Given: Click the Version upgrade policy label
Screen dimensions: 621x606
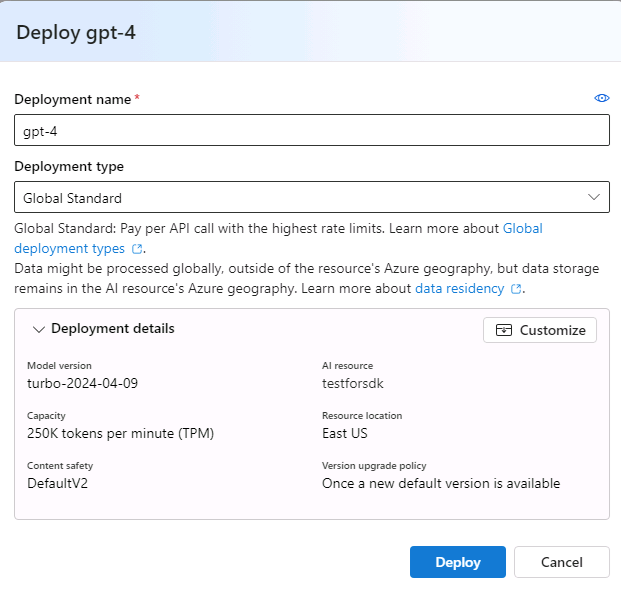Looking at the screenshot, I should point(374,465).
